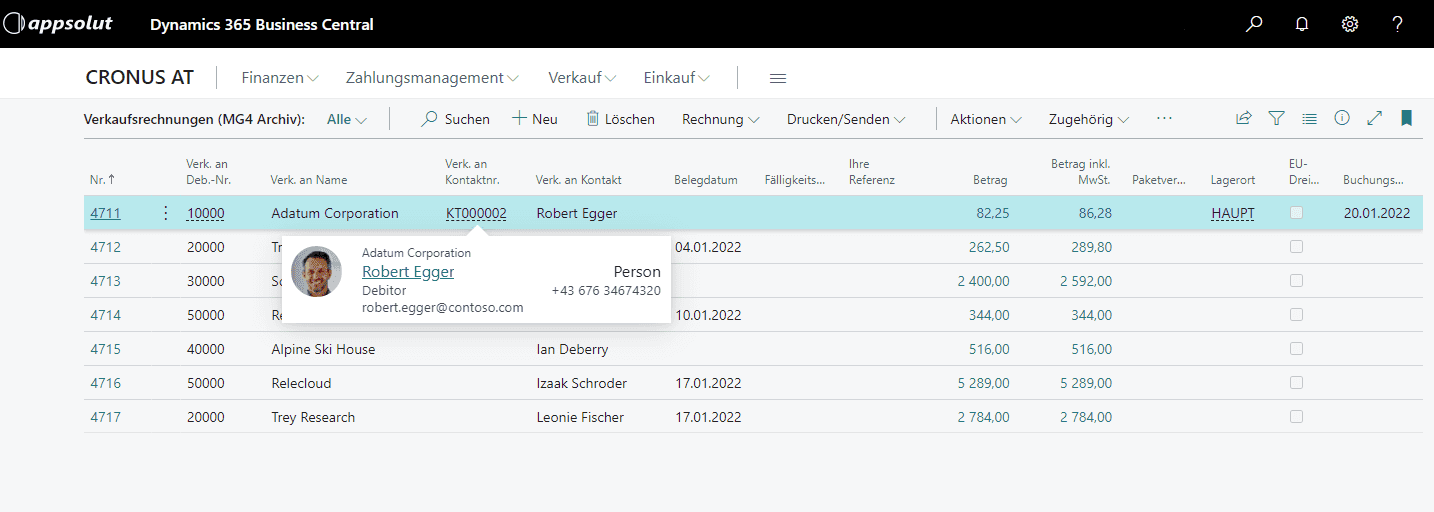The height and width of the screenshot is (512, 1434).
Task: Open the settings gear icon
Action: coord(1350,24)
